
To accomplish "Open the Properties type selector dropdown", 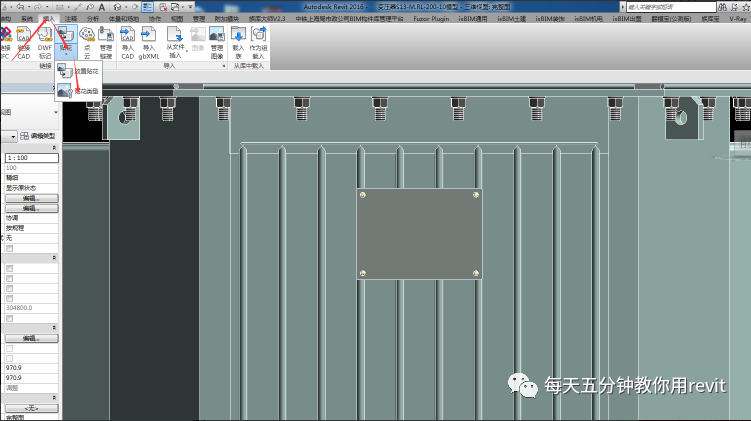I will coord(56,112).
